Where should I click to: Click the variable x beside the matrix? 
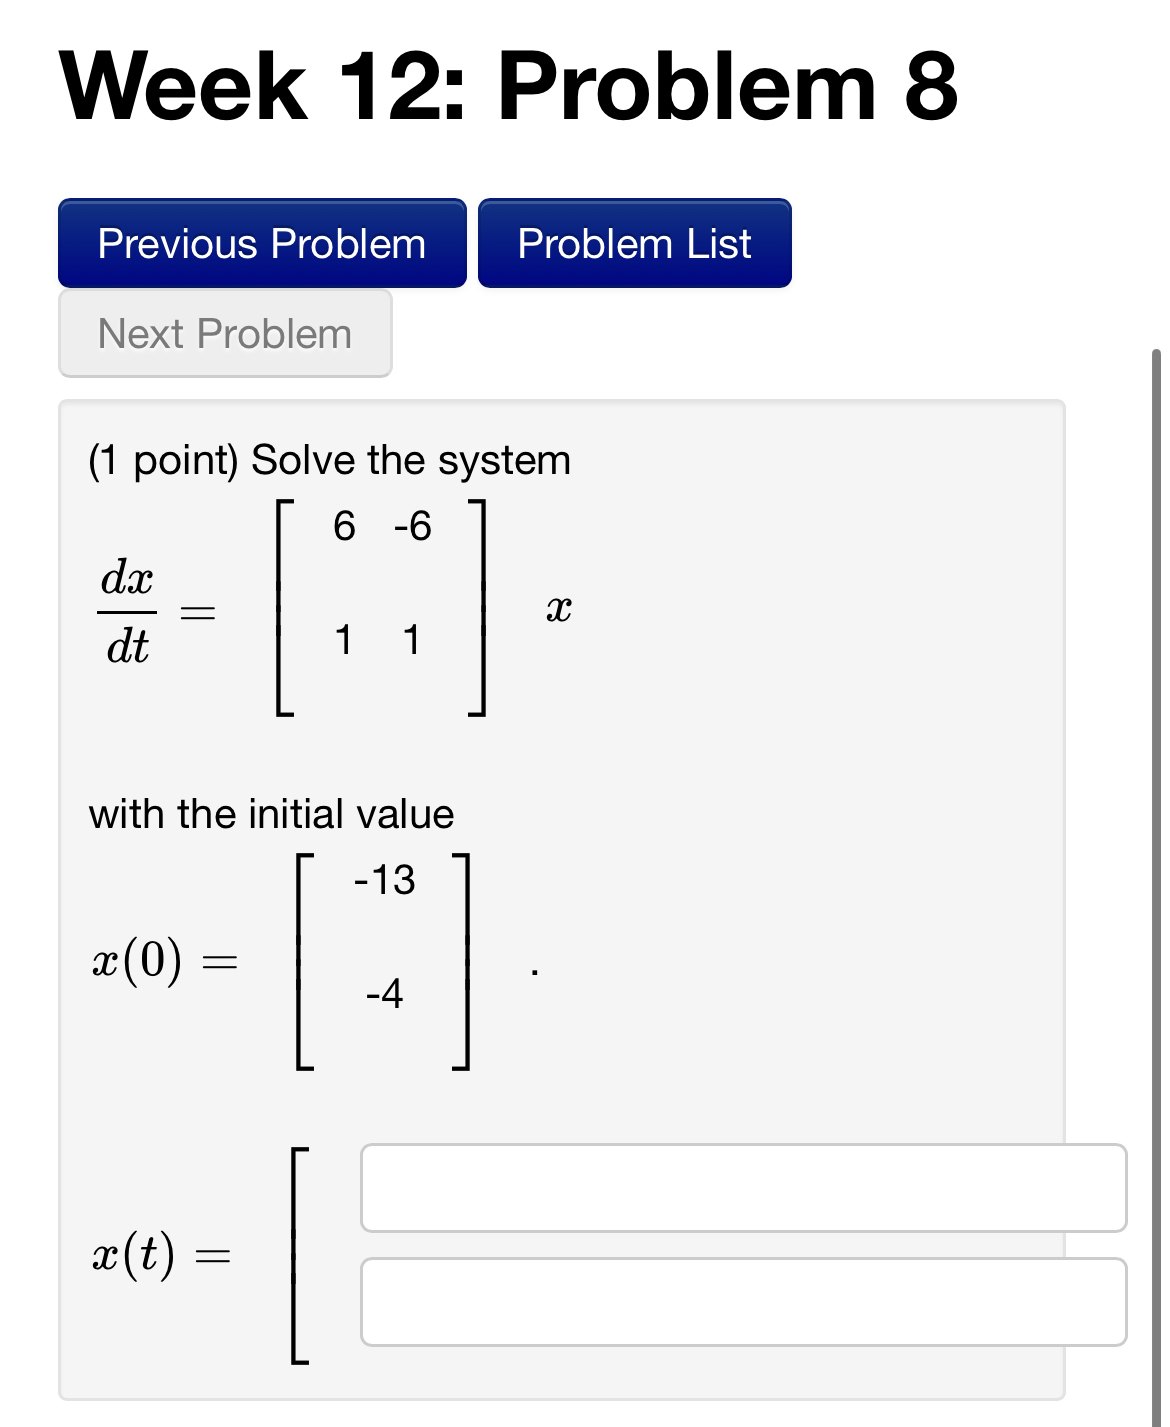[557, 606]
